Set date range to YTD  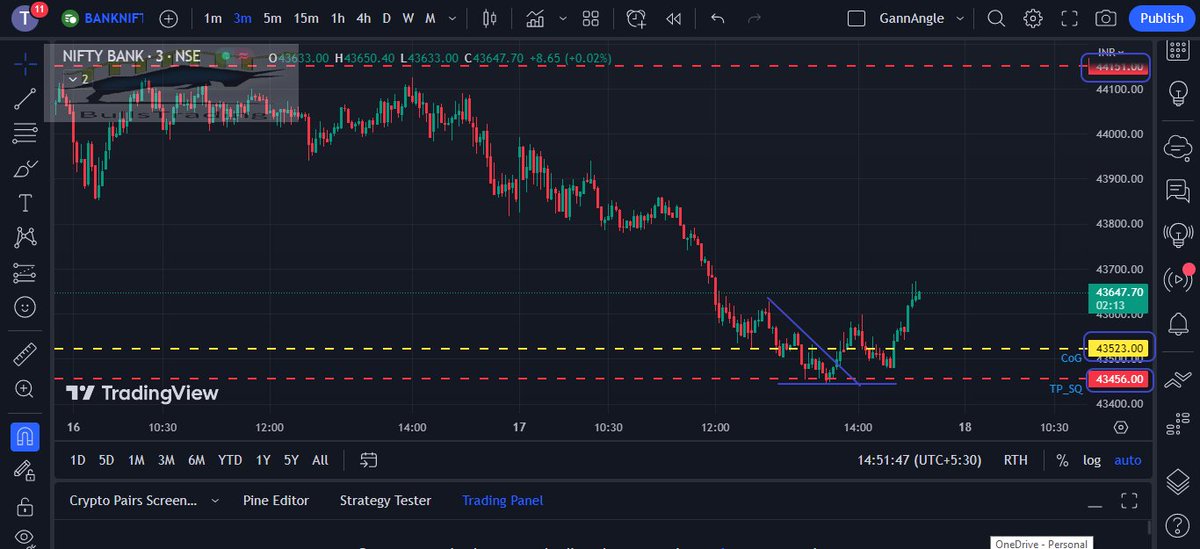pos(230,460)
